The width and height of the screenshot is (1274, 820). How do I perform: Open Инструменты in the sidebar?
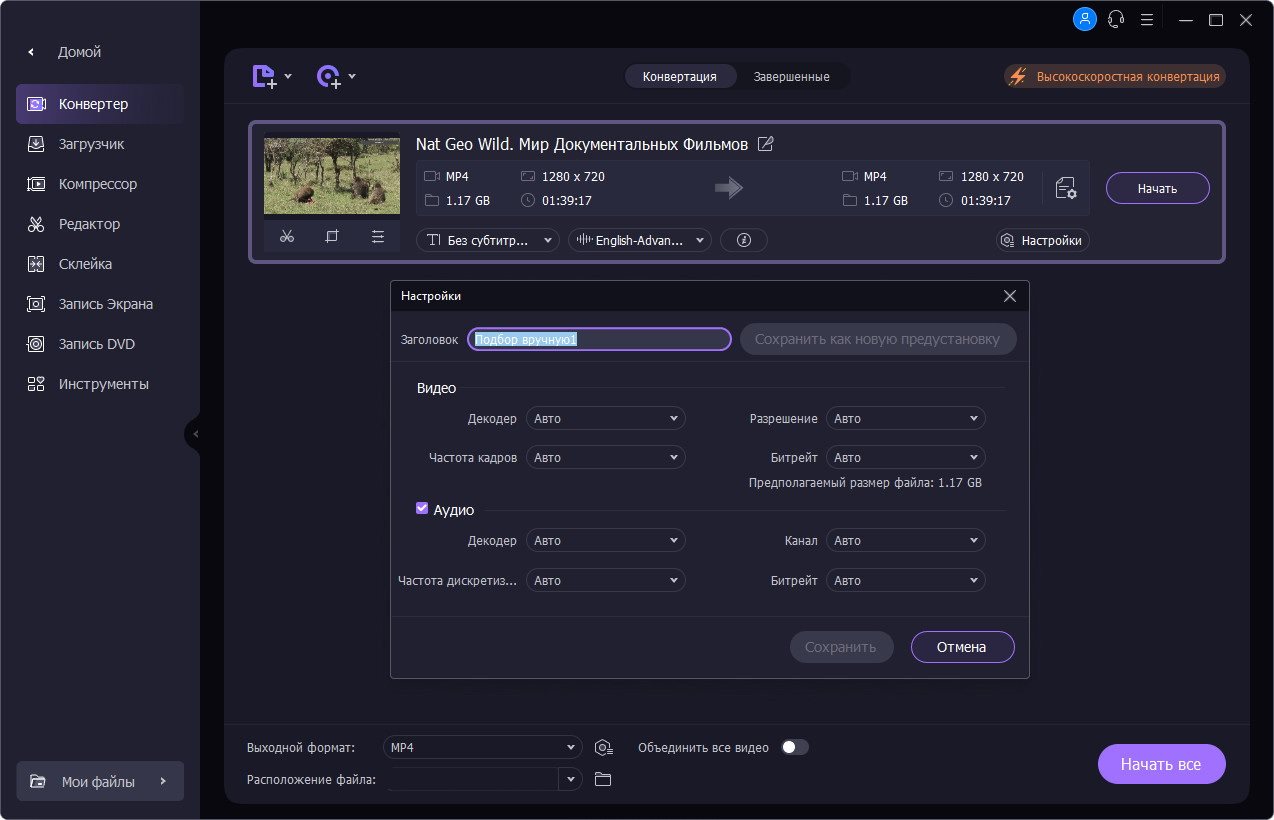point(100,384)
